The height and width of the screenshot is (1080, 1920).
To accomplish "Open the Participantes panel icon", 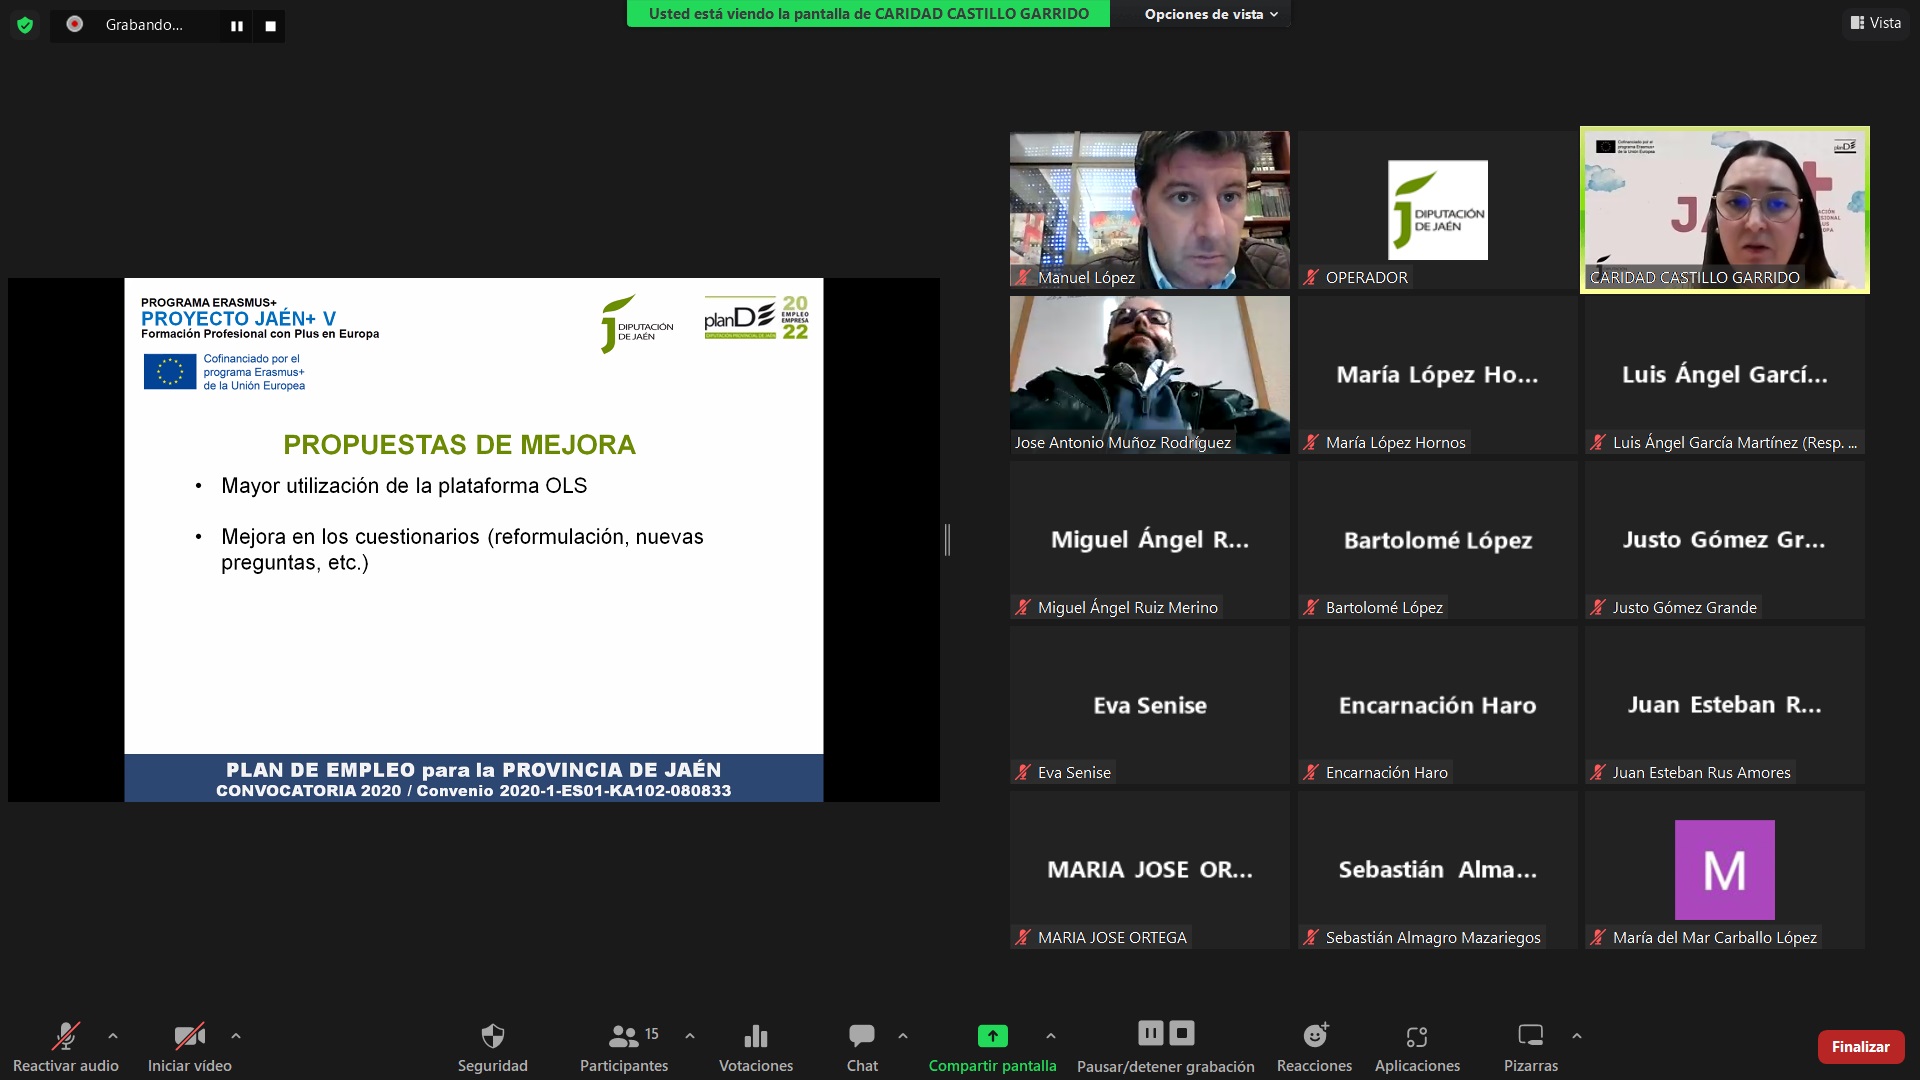I will (x=624, y=1036).
